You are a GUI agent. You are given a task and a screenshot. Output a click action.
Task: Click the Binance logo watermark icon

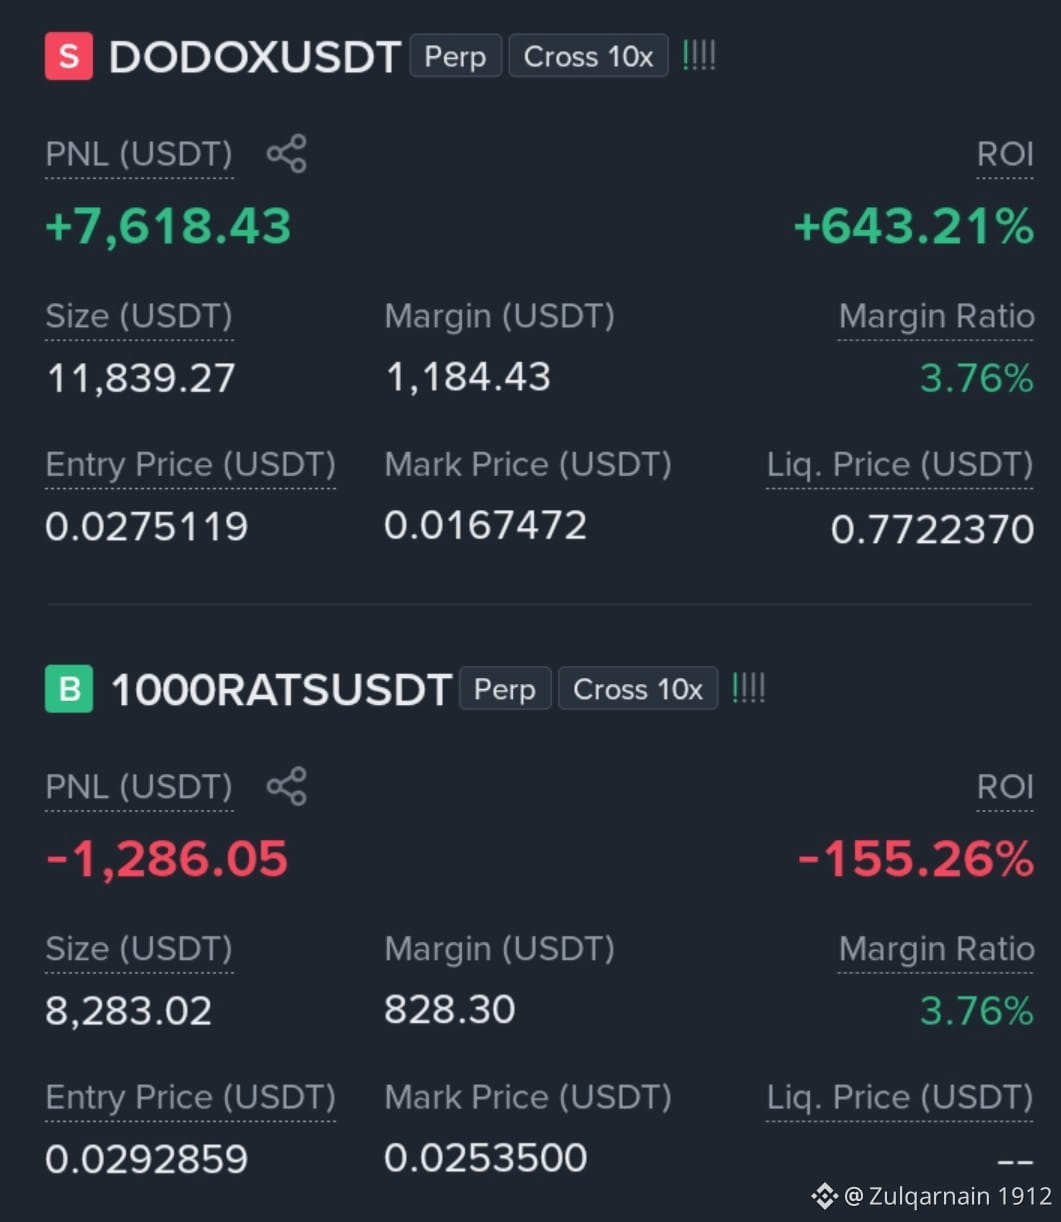pos(824,1195)
